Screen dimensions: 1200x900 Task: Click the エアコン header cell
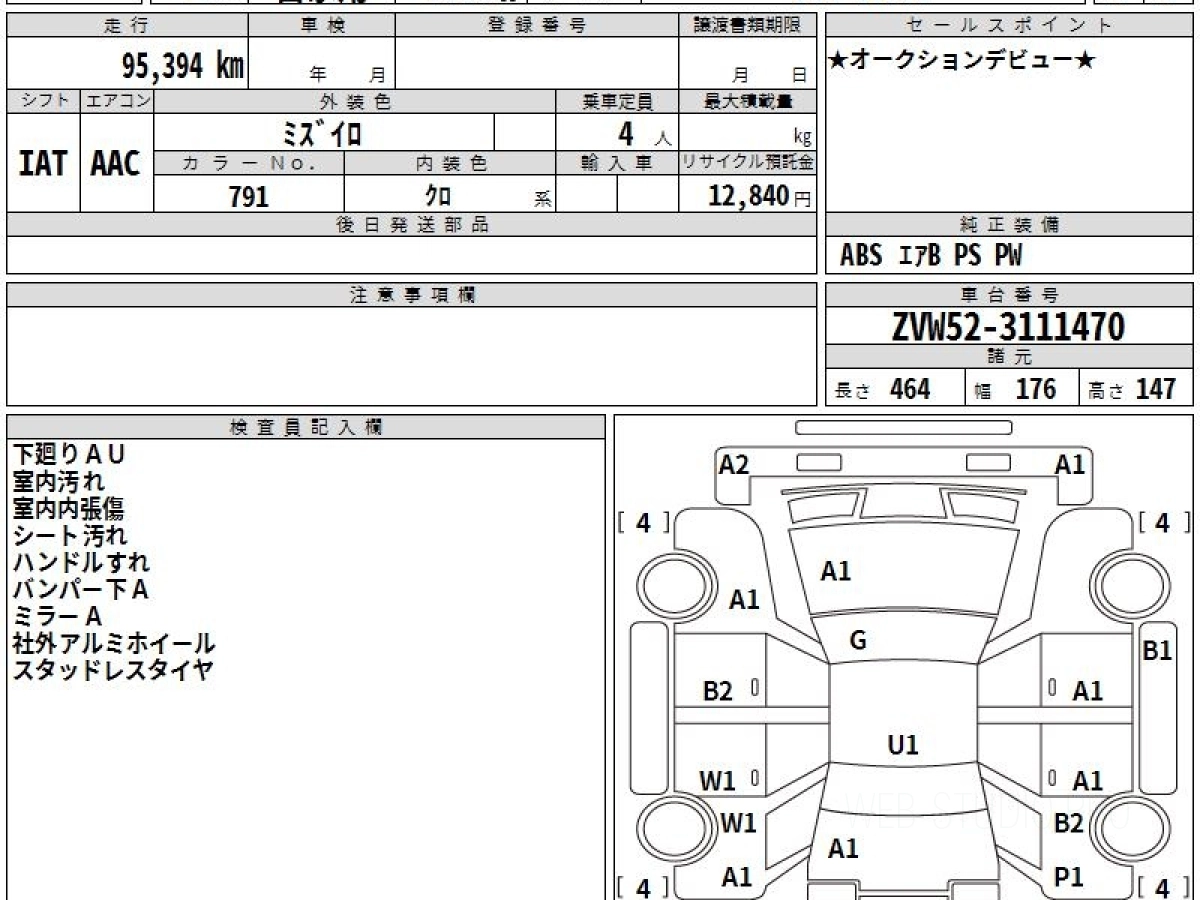pyautogui.click(x=117, y=101)
